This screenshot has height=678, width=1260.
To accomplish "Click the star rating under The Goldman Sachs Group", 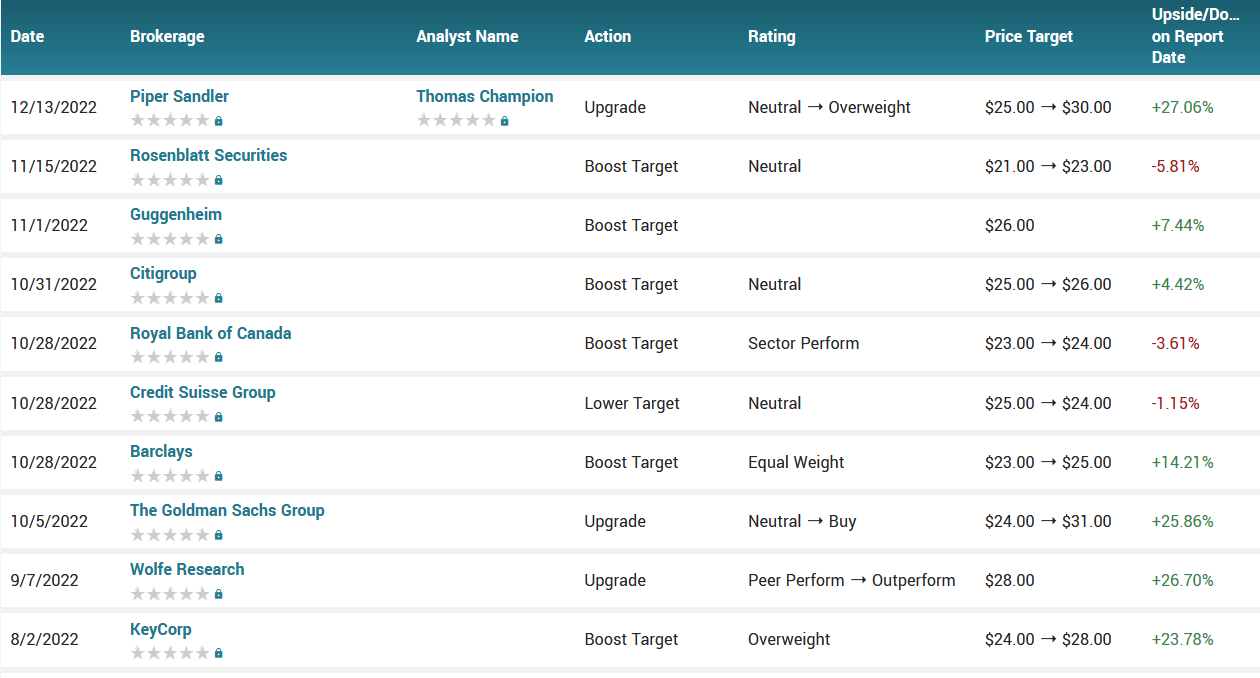I will coord(170,535).
